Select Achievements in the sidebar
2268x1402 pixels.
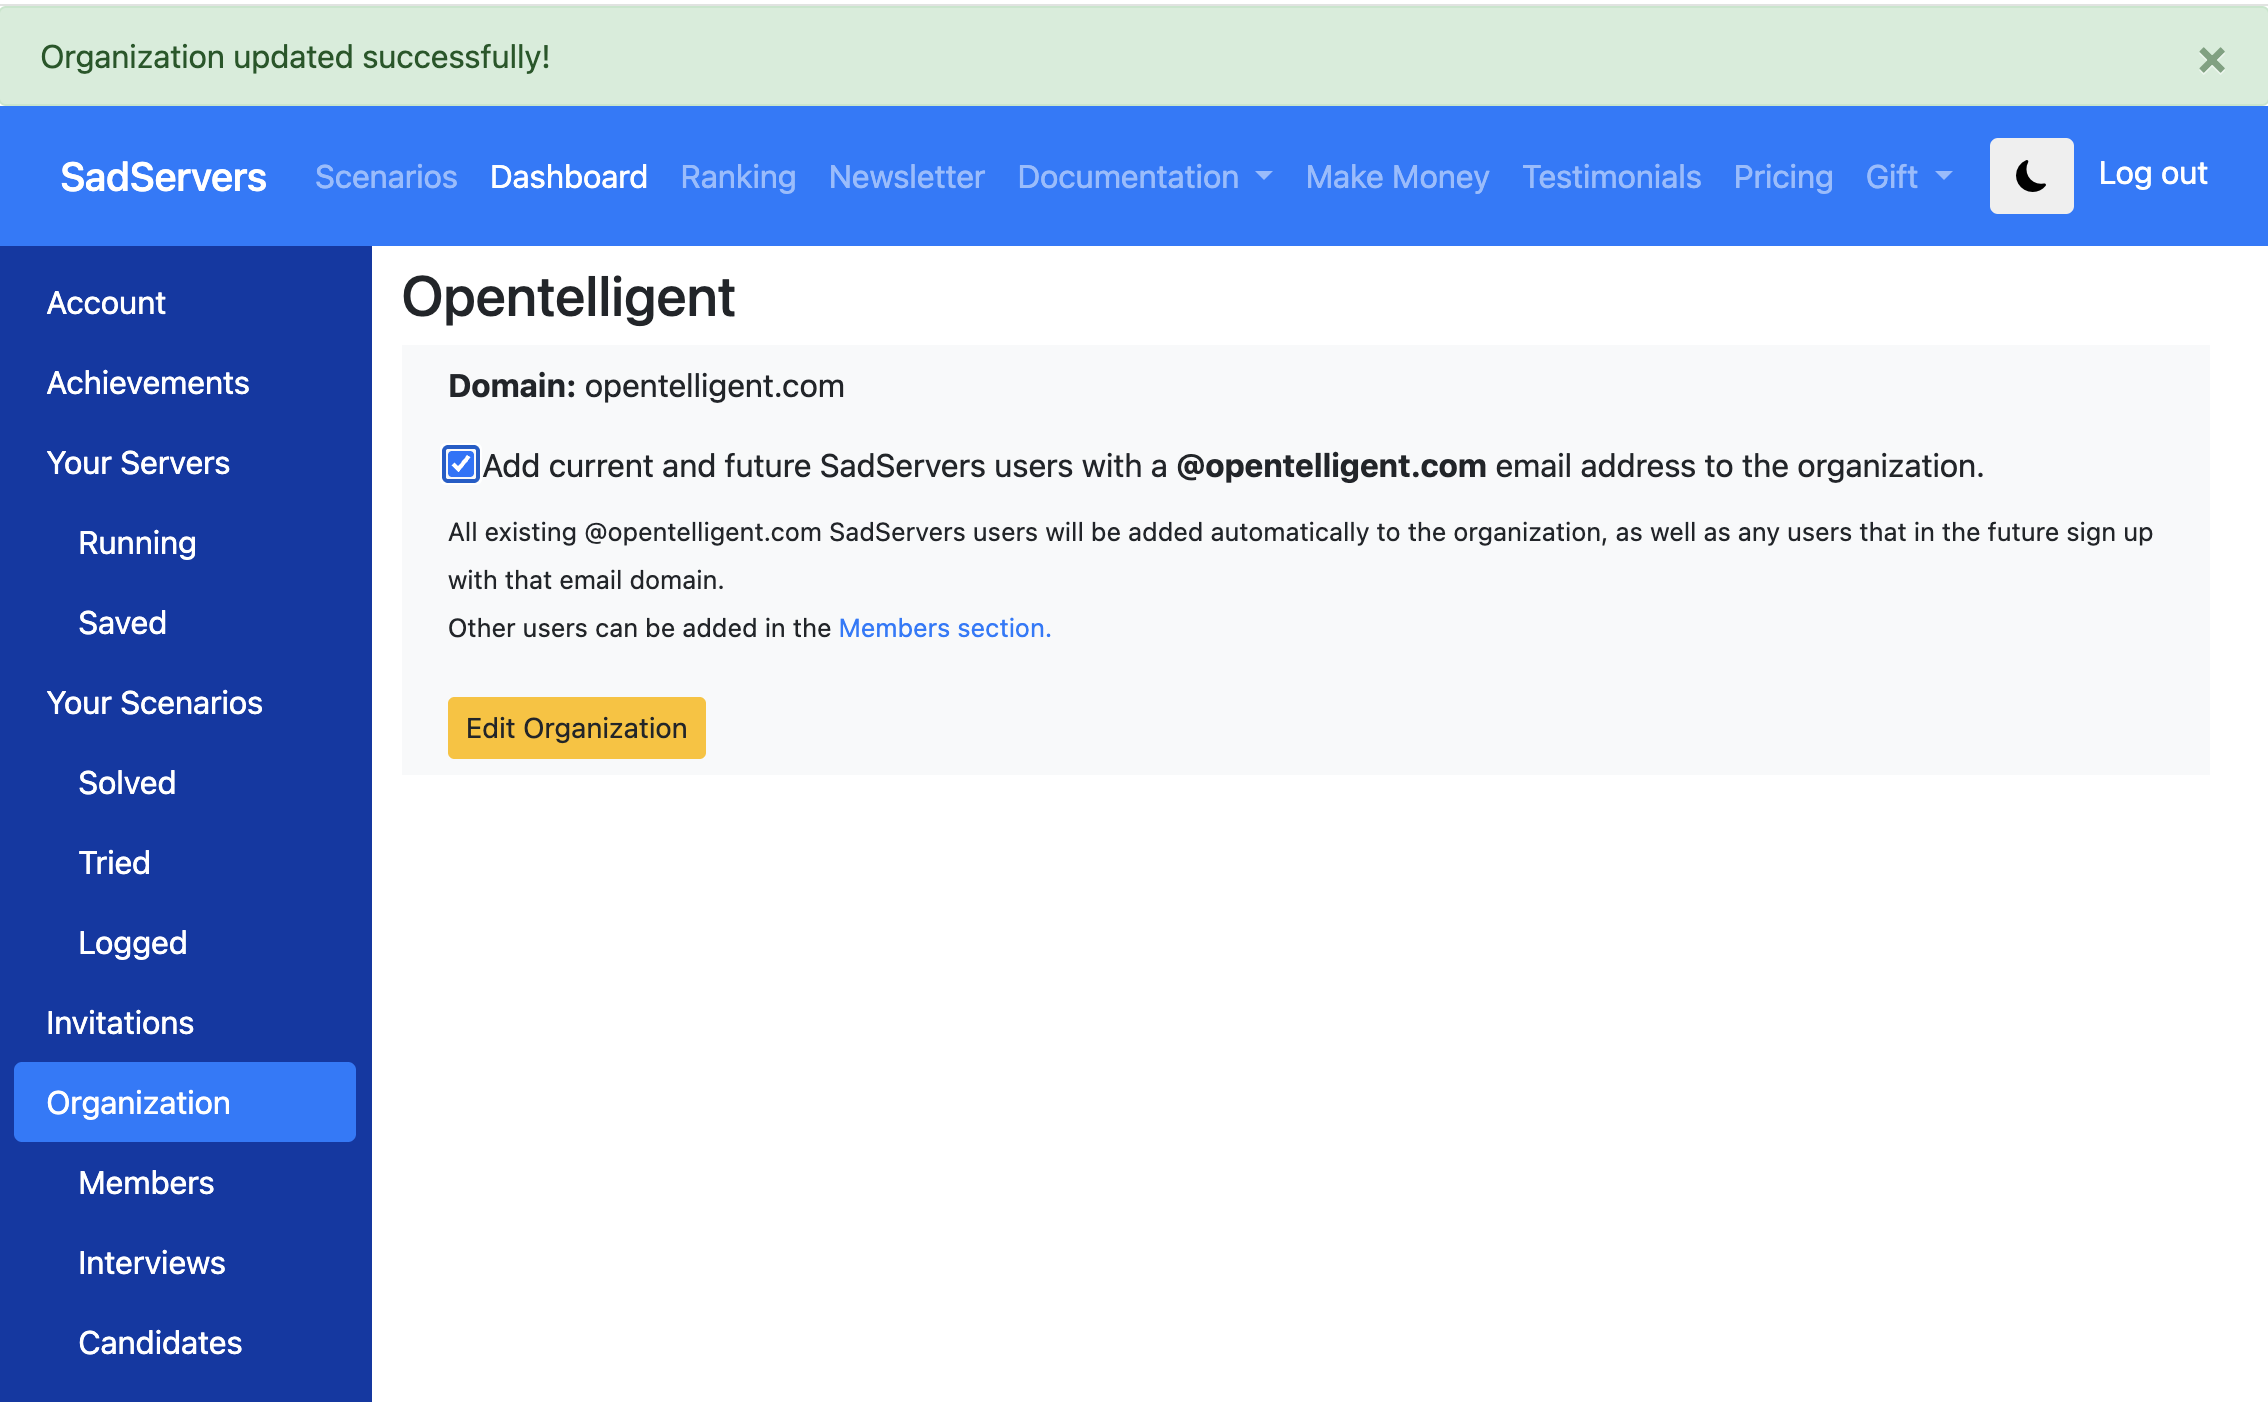pyautogui.click(x=148, y=382)
